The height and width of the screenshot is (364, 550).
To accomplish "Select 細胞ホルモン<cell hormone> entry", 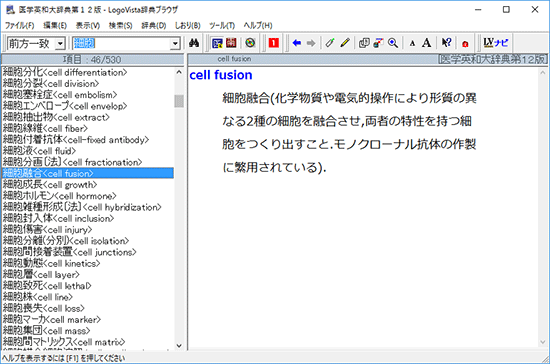I will tap(59, 196).
